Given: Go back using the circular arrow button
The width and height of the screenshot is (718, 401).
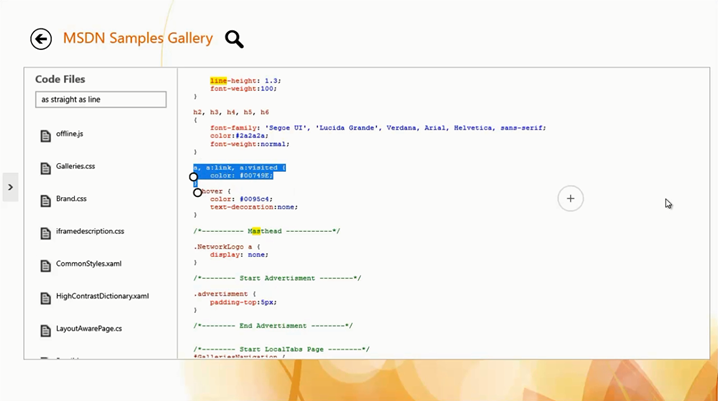Looking at the screenshot, I should (x=41, y=39).
